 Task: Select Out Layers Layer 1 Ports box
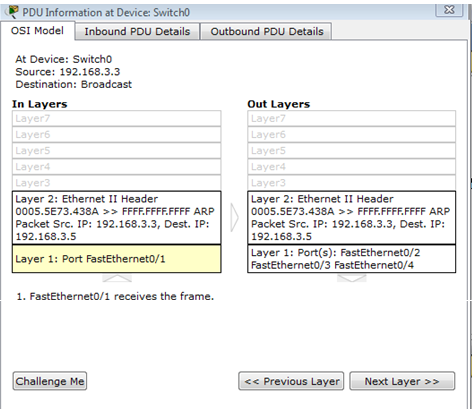point(352,259)
